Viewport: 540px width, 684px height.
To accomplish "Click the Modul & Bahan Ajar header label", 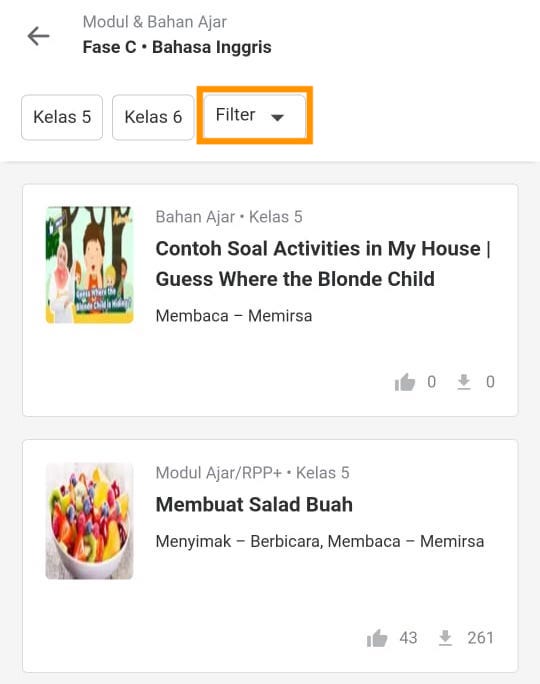I will pyautogui.click(x=155, y=22).
